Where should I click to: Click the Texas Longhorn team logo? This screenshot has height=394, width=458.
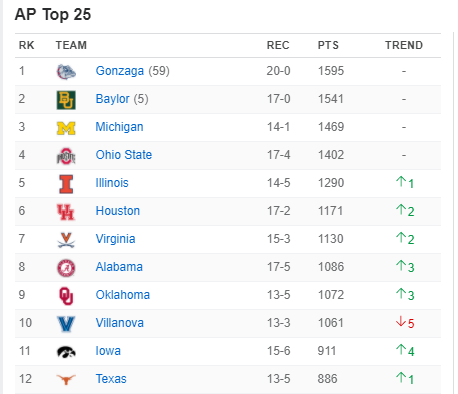[66, 379]
